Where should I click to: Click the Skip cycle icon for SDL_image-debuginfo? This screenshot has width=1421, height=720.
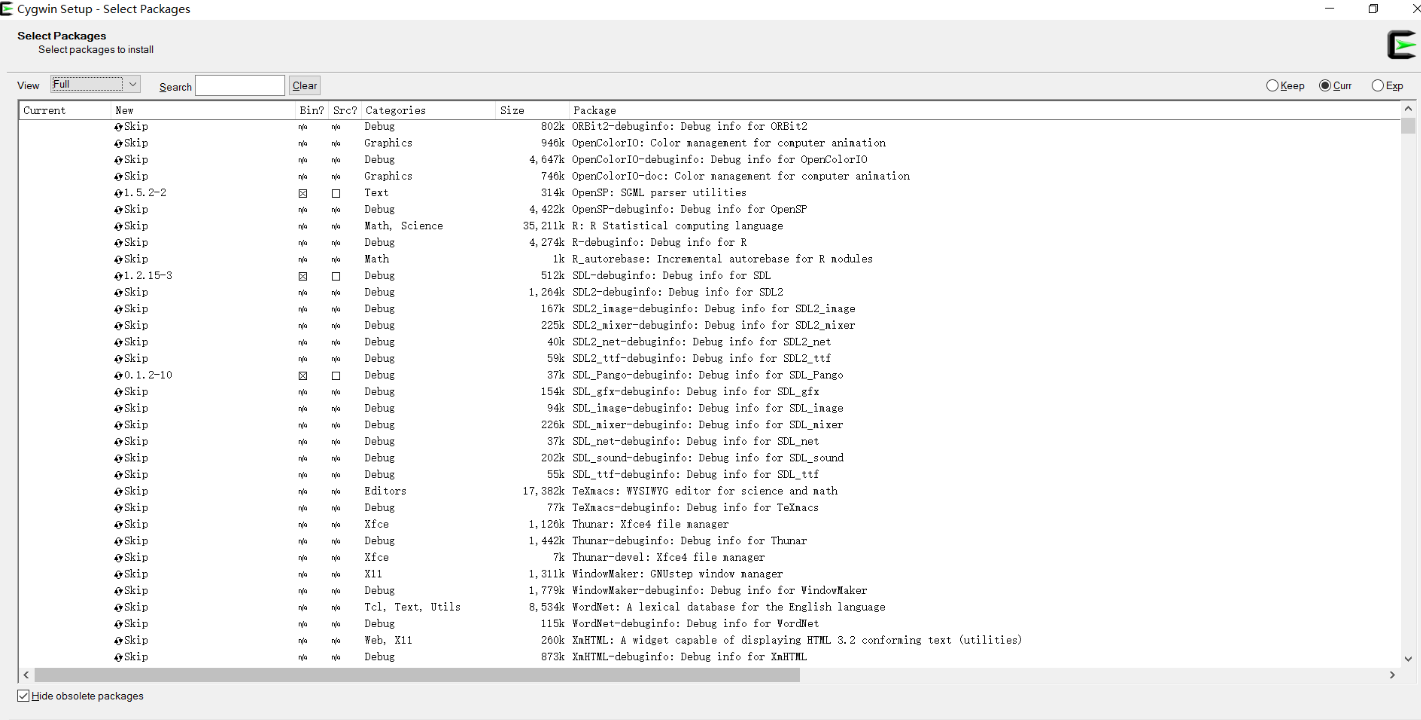119,409
